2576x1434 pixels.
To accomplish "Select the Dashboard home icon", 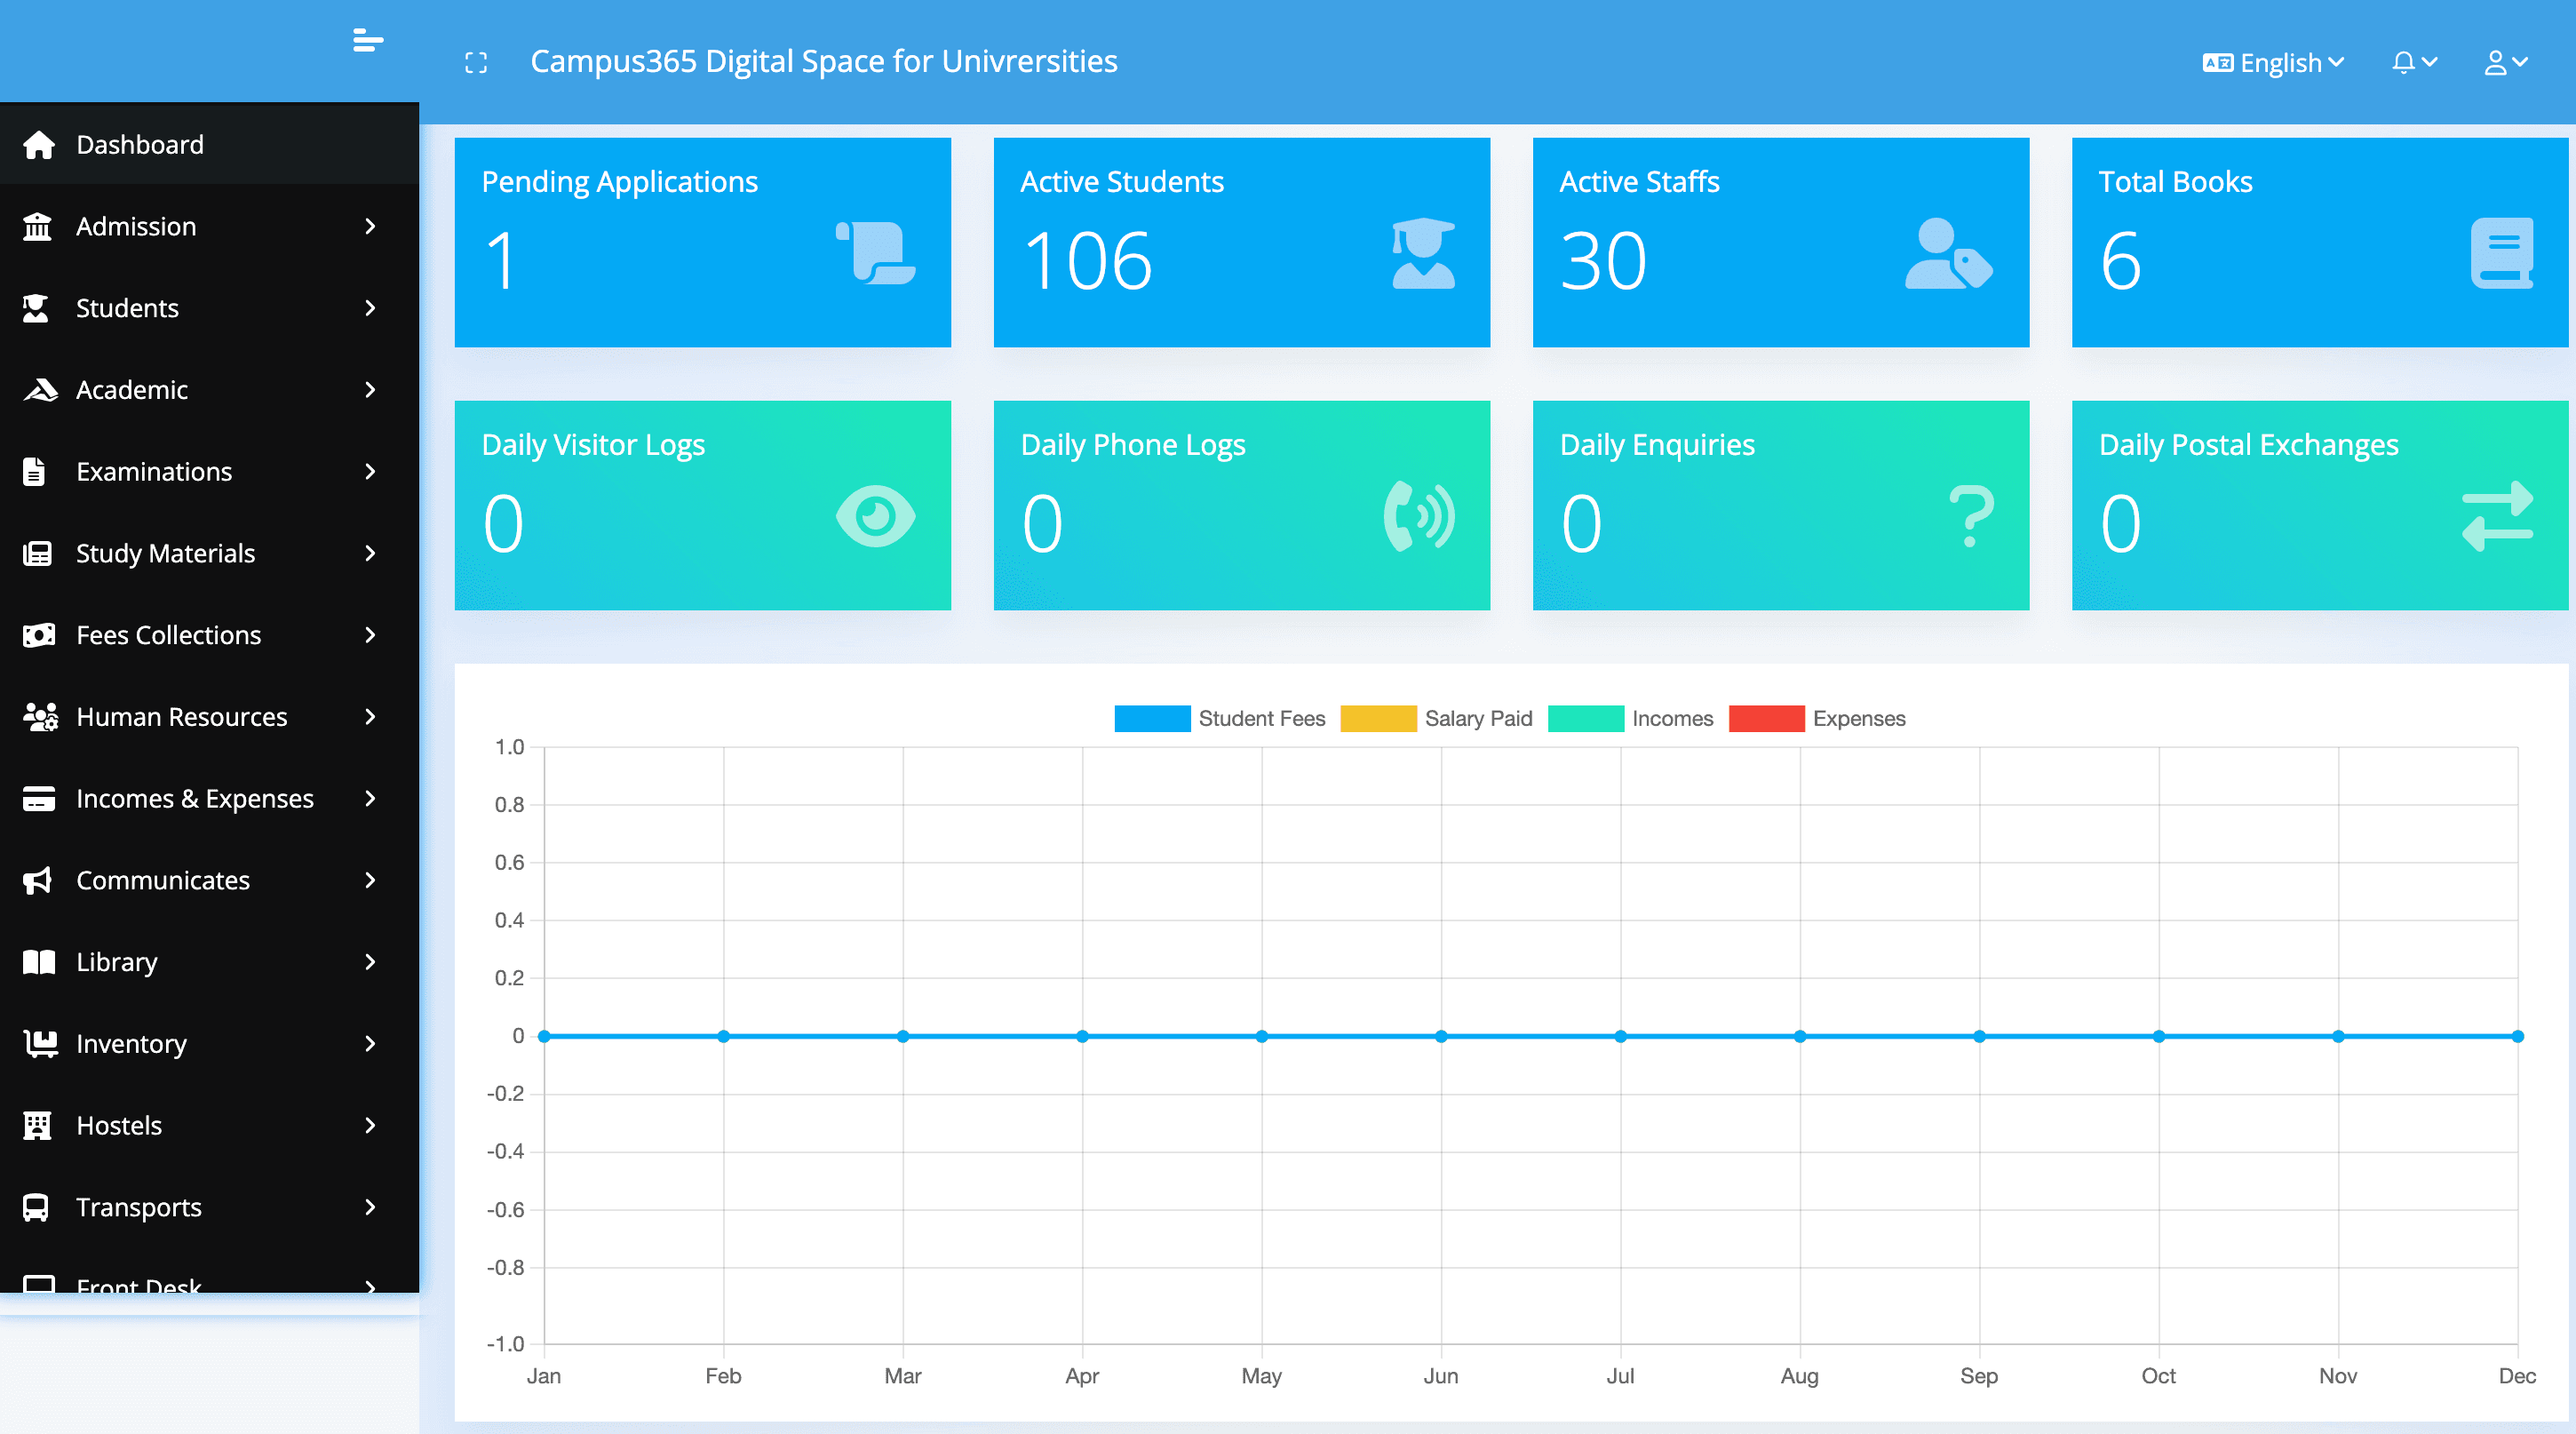I will click(38, 144).
